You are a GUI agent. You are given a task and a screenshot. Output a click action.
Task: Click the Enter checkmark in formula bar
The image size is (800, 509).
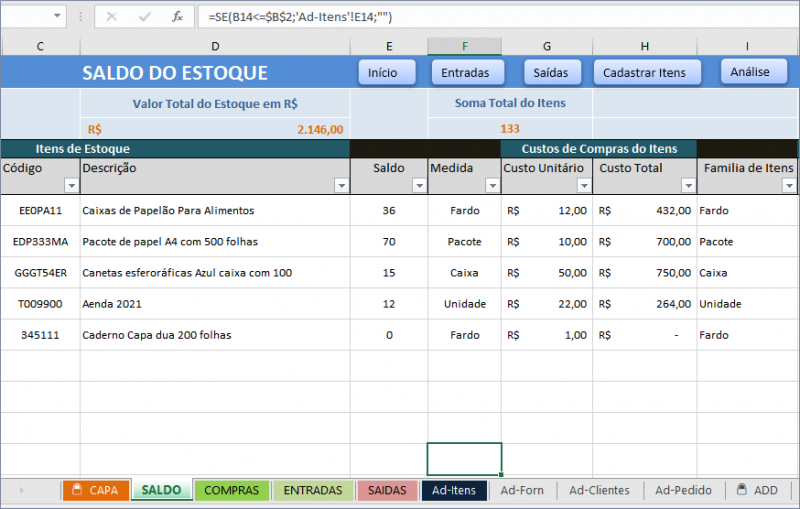pyautogui.click(x=145, y=17)
